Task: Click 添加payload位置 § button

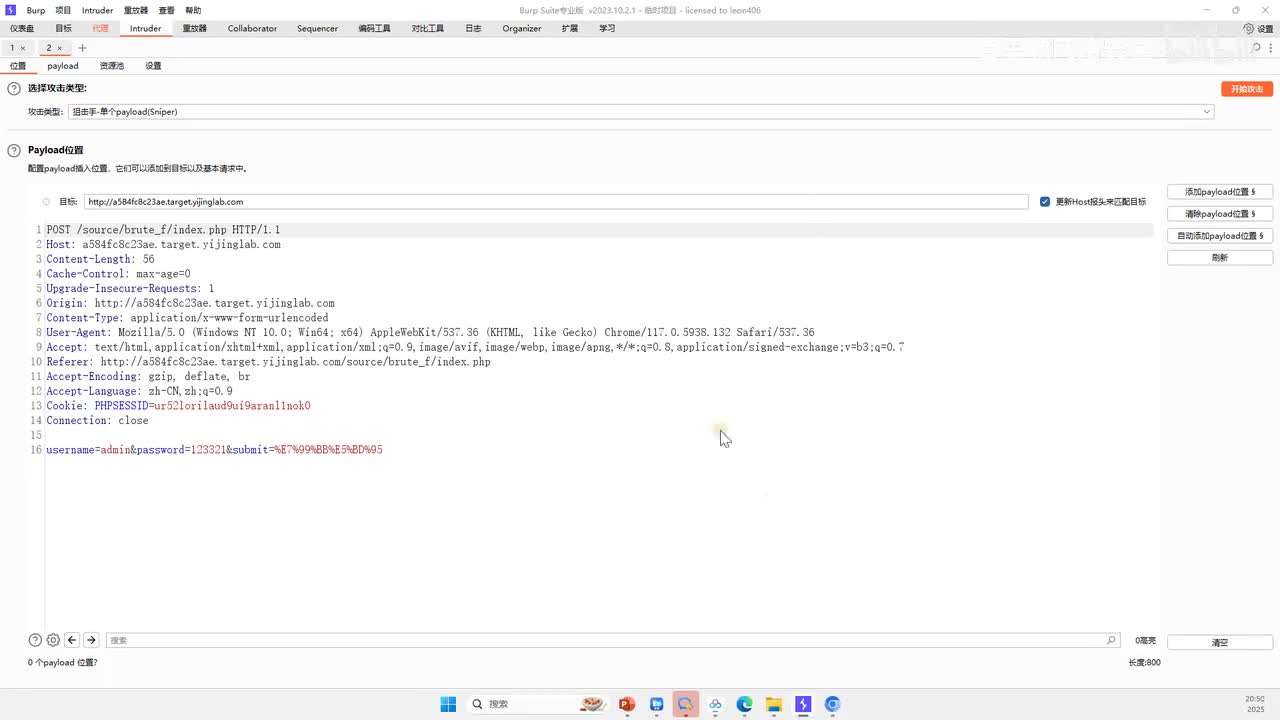Action: point(1220,192)
